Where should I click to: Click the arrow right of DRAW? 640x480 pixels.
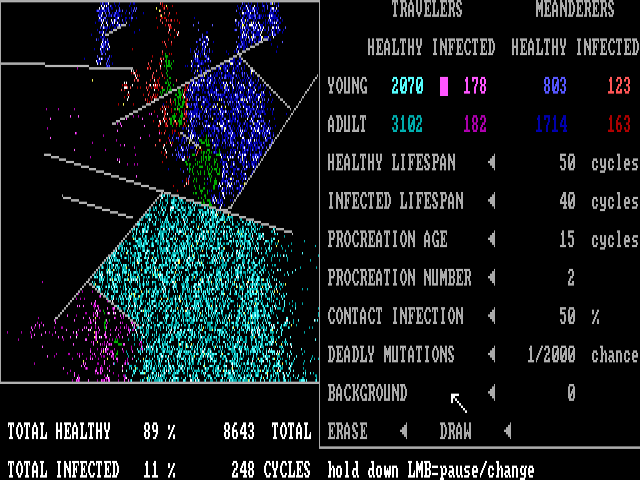[507, 432]
